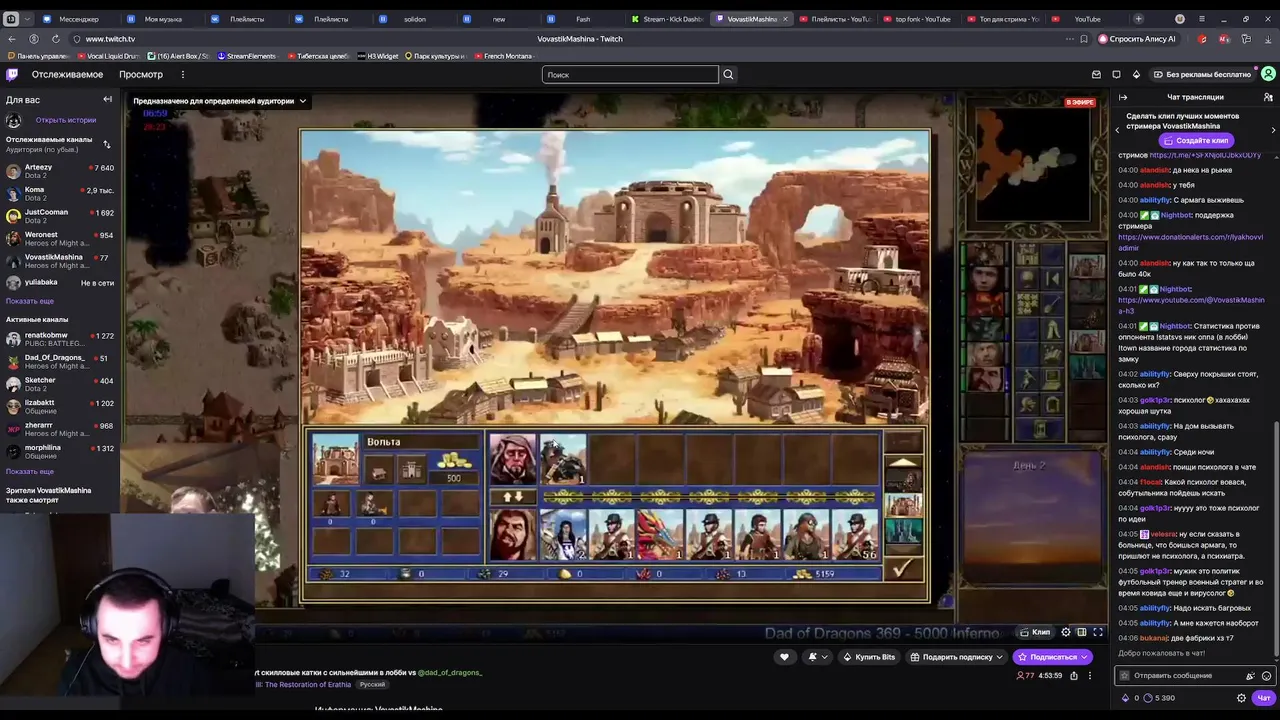Show more active channels

pos(30,471)
